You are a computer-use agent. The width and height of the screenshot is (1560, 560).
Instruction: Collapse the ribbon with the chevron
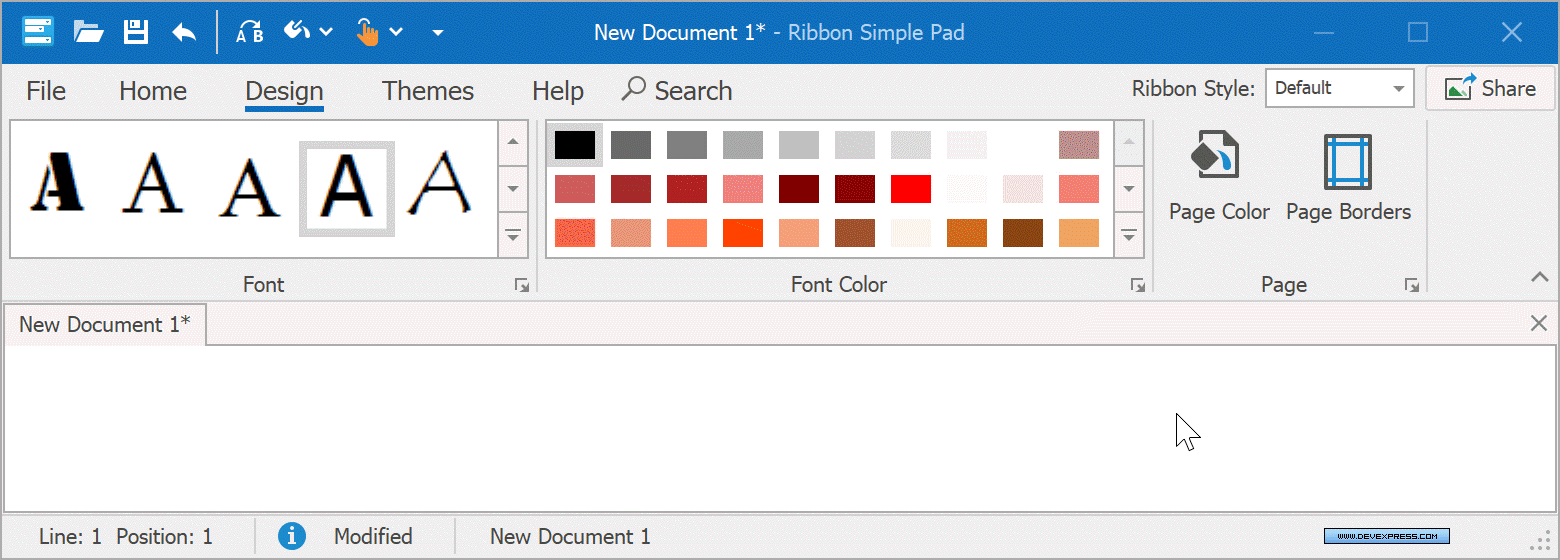click(1538, 277)
